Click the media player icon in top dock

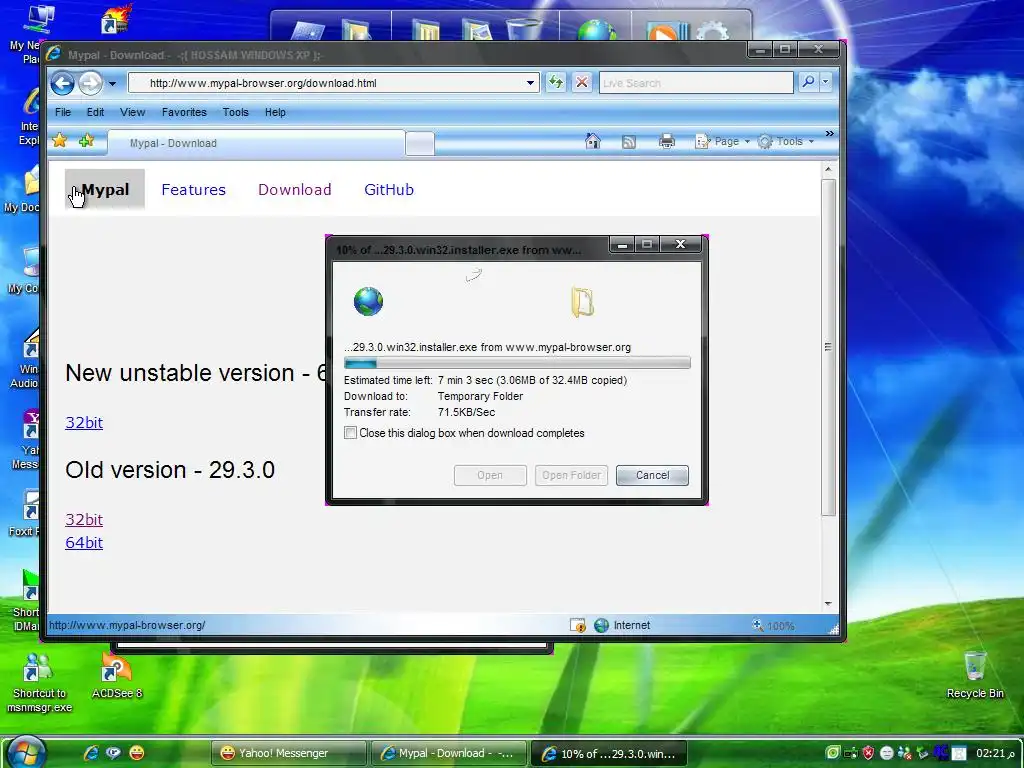[666, 31]
